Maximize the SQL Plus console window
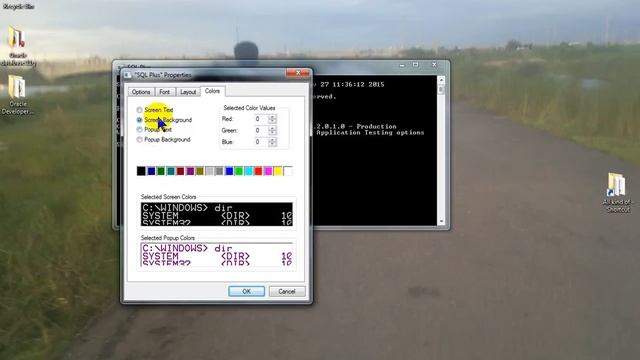 click(416, 65)
